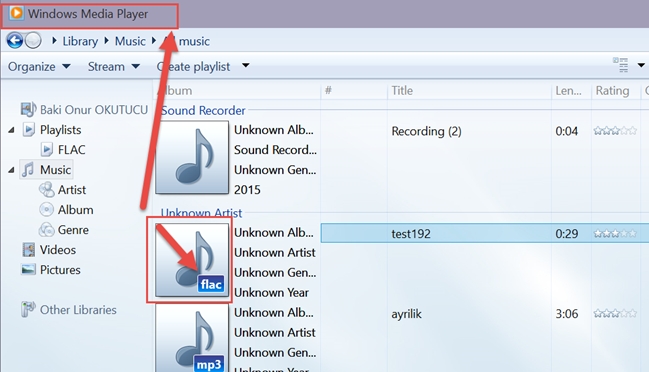Click the FLAC playlist icon

(x=47, y=149)
